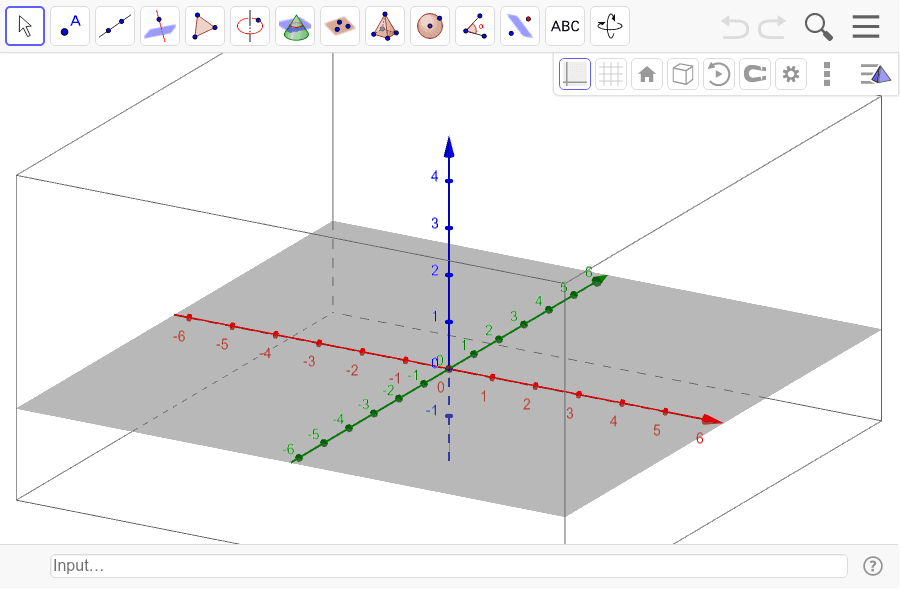Open the views perspective menu
This screenshot has width=900, height=589.
875,74
